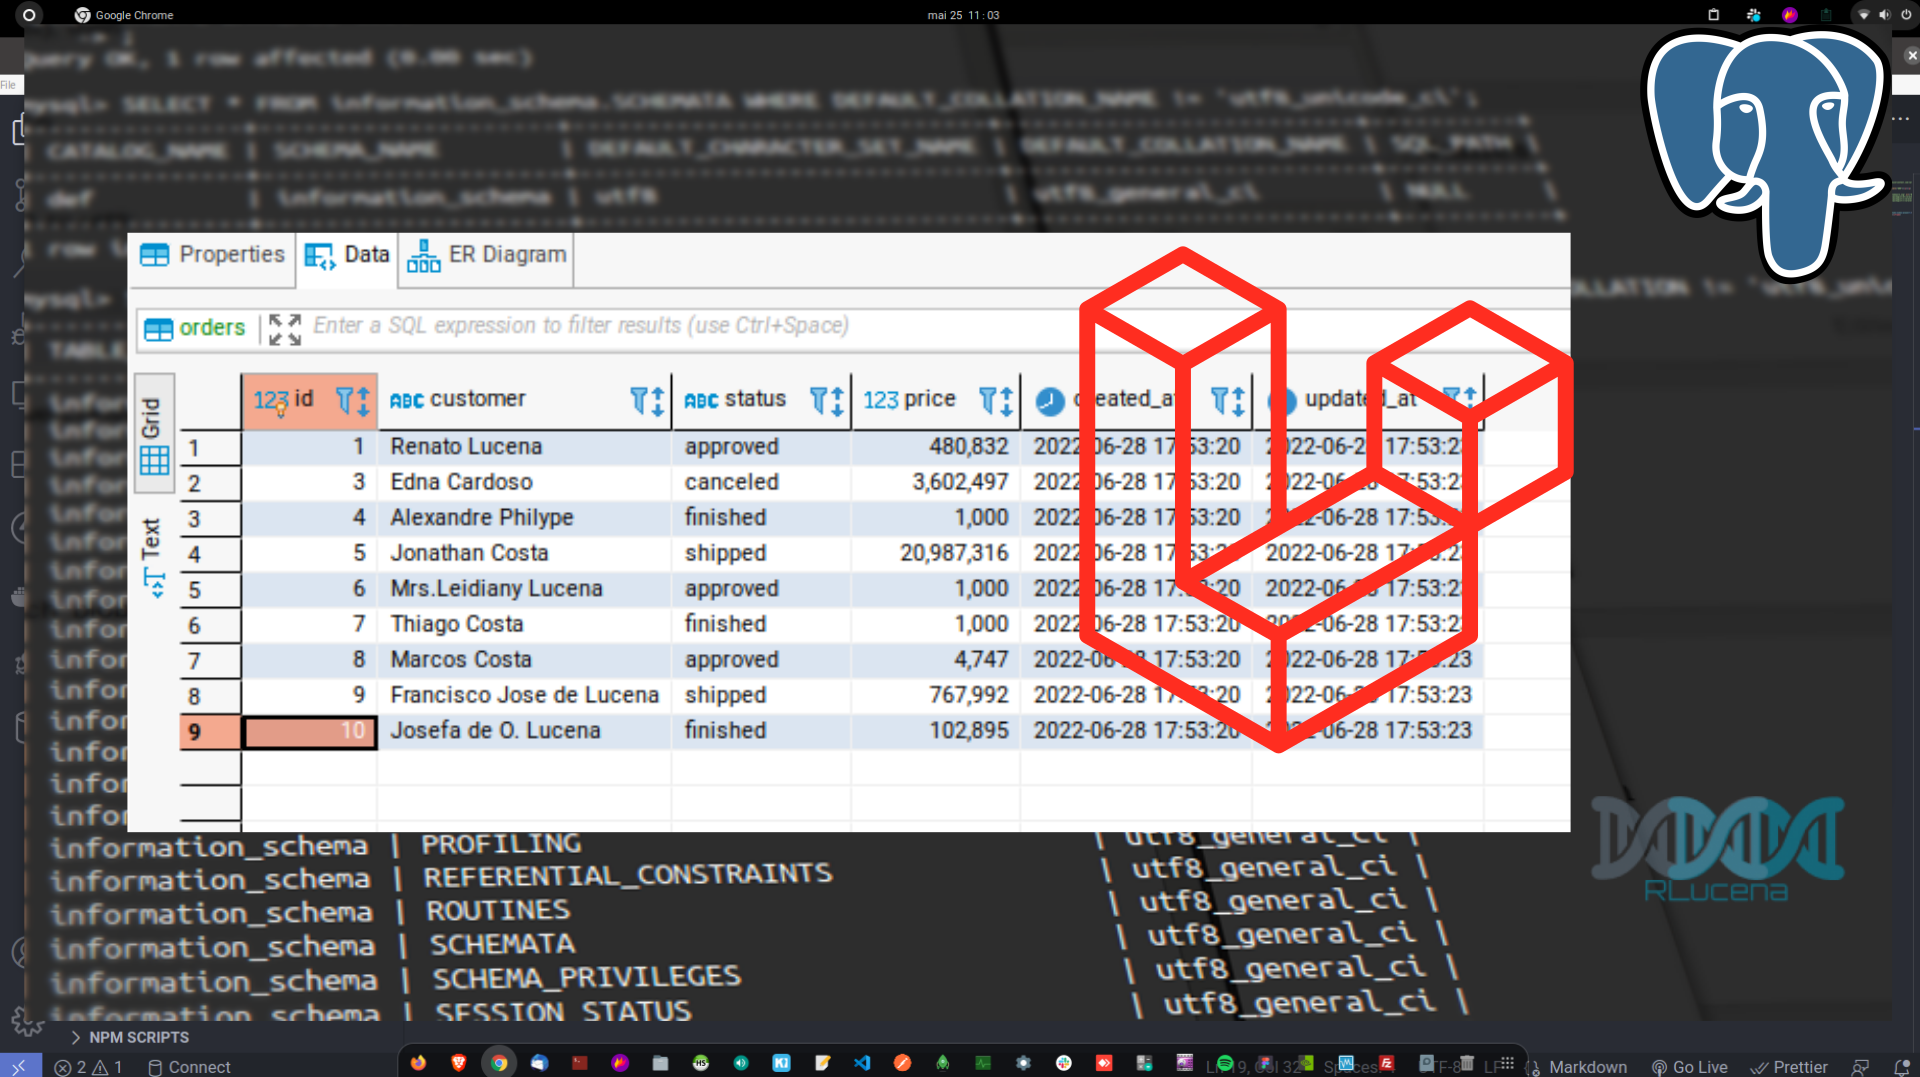The image size is (1920, 1077).
Task: Click the maximize panel arrows icon
Action: click(285, 328)
